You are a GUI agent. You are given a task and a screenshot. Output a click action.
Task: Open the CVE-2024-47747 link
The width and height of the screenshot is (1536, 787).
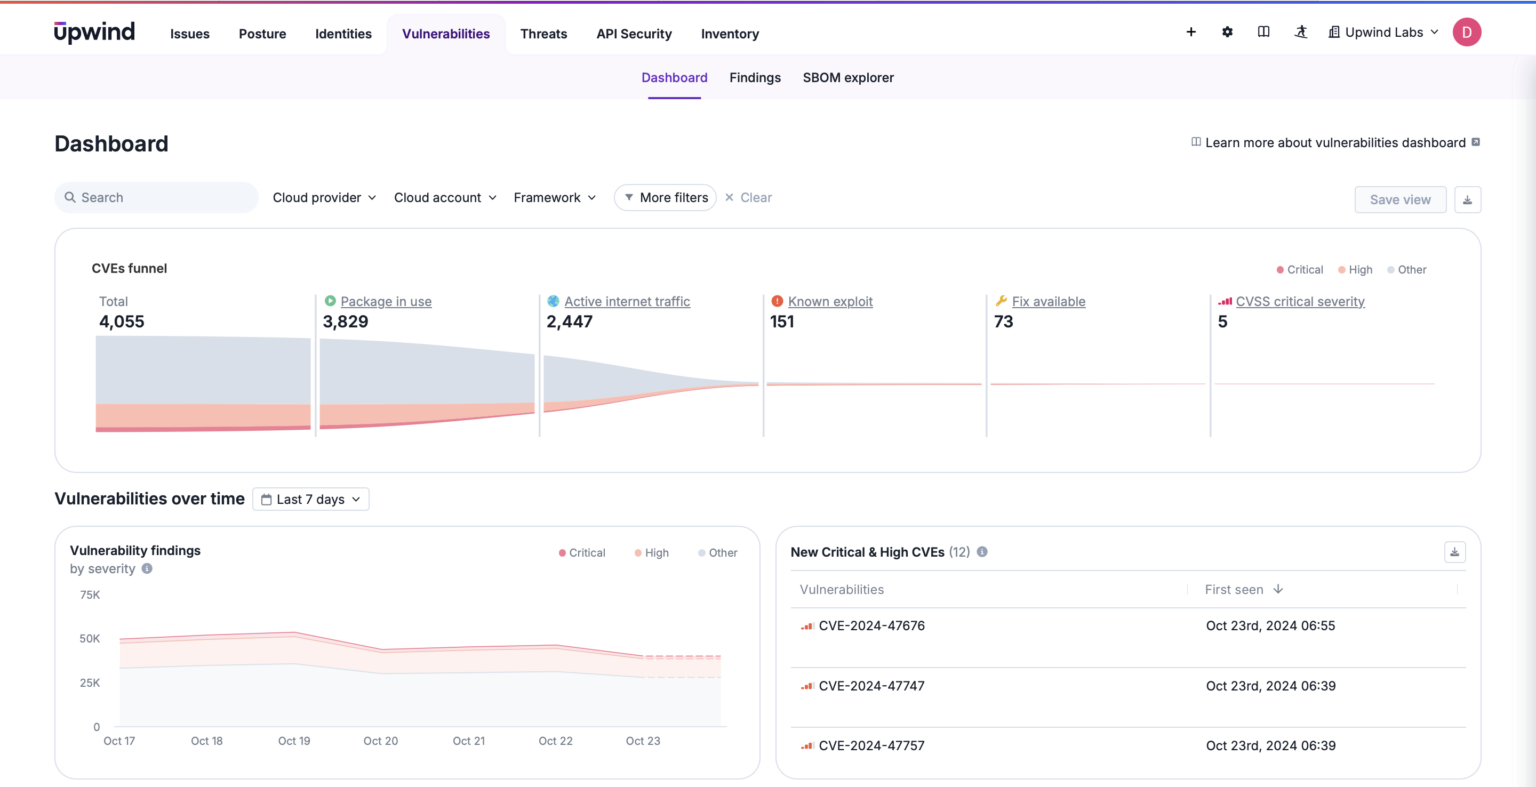pyautogui.click(x=869, y=686)
